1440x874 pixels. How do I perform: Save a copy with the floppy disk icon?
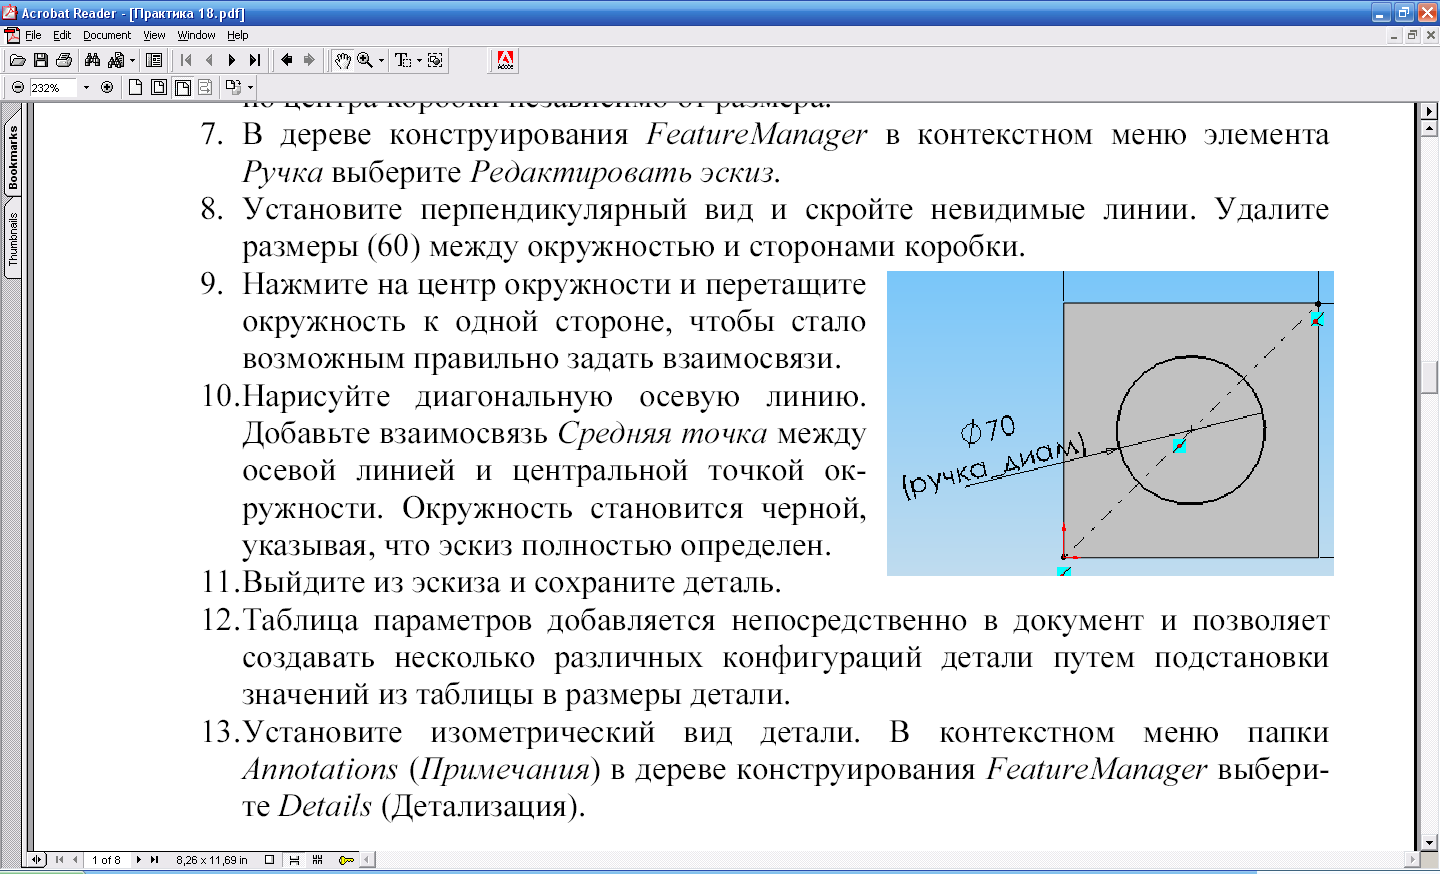(41, 61)
